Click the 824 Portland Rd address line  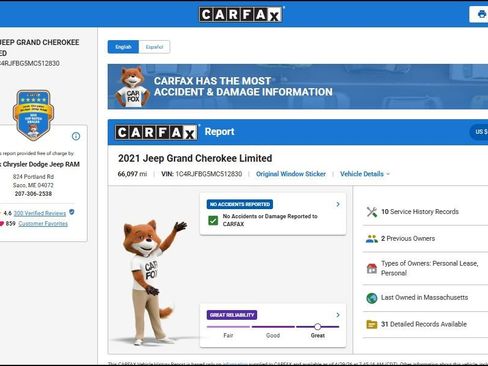(33, 177)
